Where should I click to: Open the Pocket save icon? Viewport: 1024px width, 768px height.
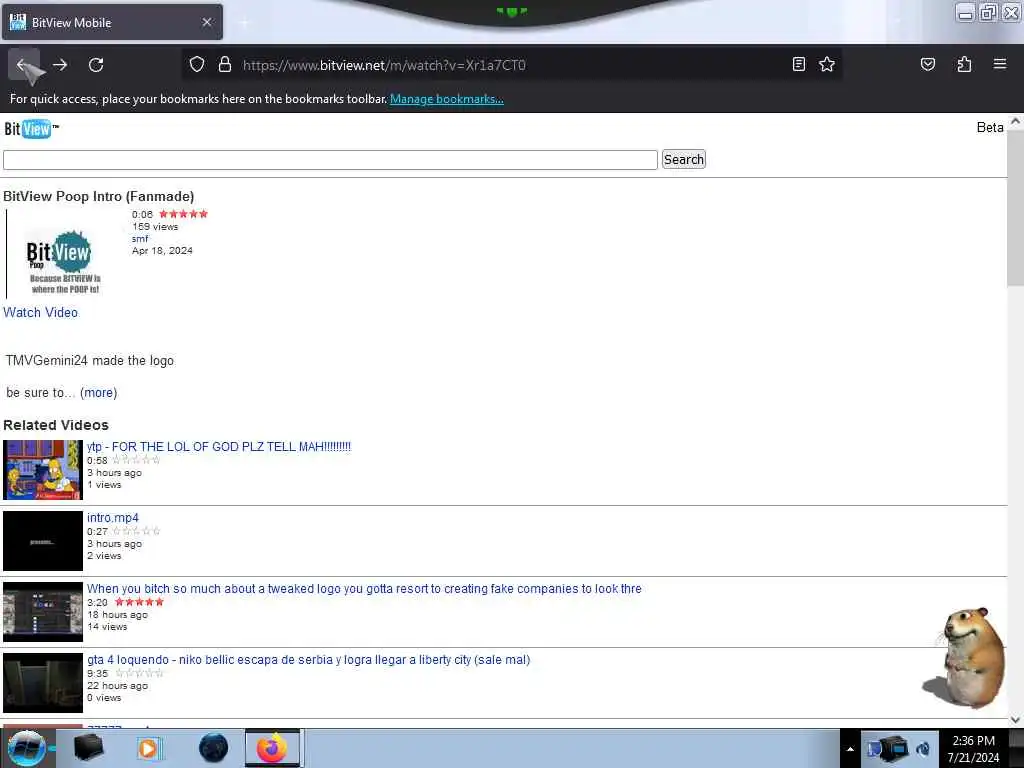[927, 64]
